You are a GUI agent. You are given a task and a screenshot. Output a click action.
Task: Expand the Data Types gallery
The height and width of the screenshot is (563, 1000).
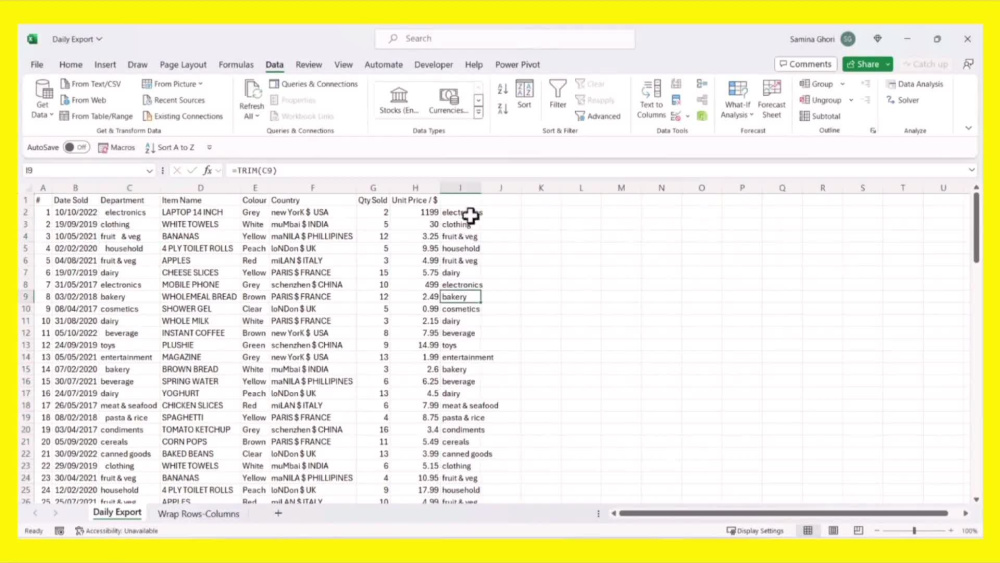click(478, 114)
